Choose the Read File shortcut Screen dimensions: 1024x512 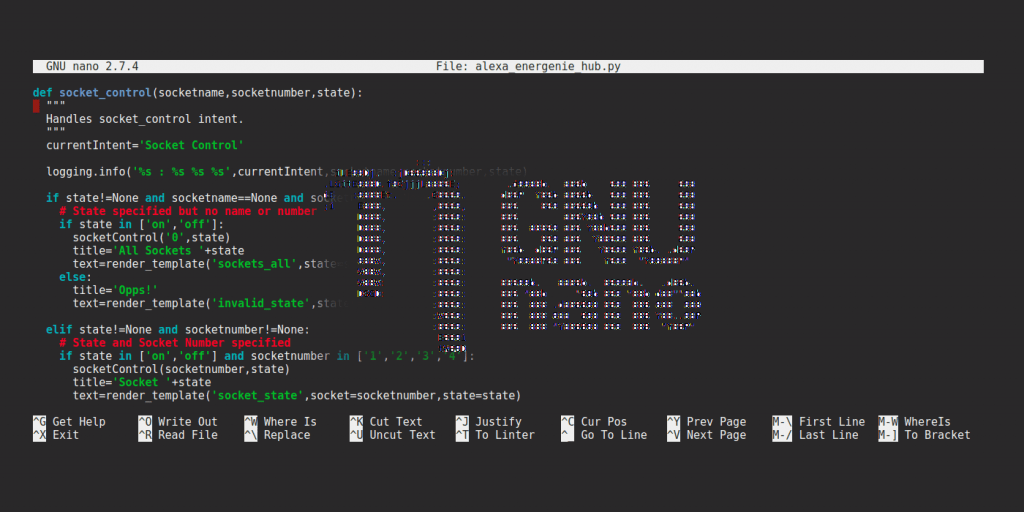tap(187, 435)
